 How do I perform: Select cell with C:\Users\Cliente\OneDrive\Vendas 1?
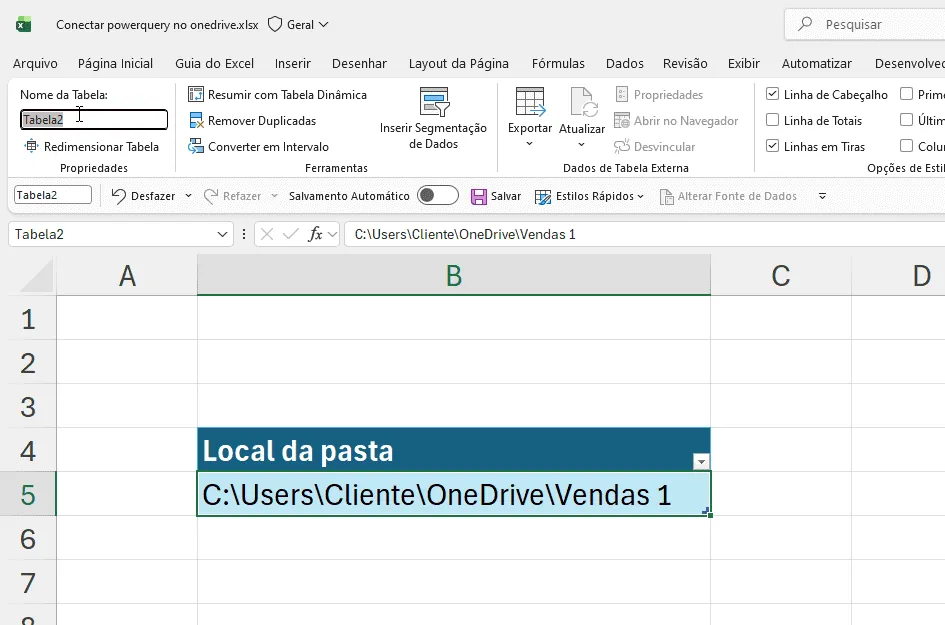454,494
